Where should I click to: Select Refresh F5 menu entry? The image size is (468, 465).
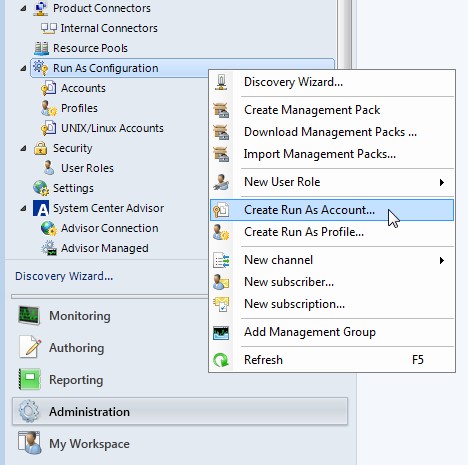332,360
